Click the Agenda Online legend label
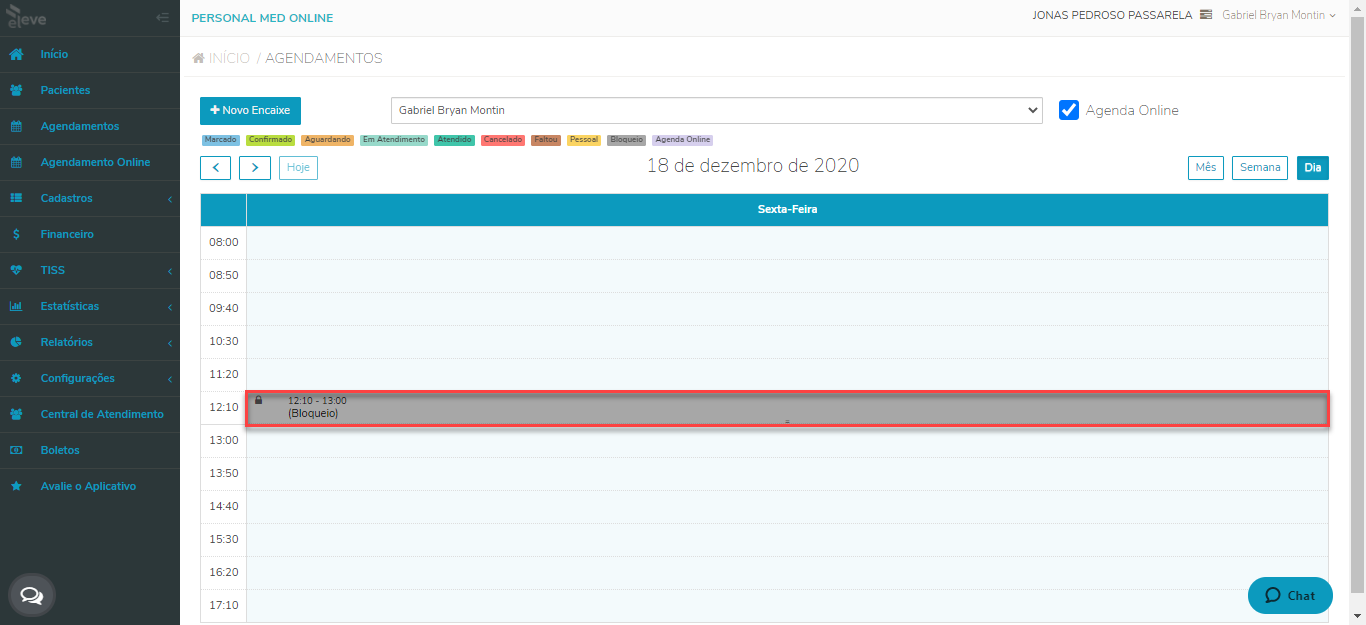The height and width of the screenshot is (625, 1366). [x=683, y=140]
